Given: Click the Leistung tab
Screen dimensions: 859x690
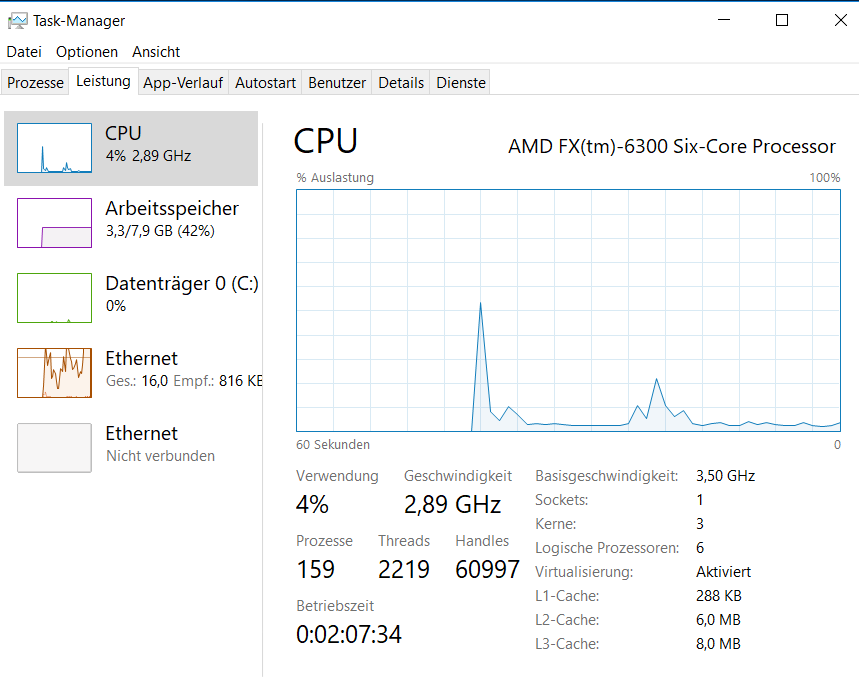Looking at the screenshot, I should tap(103, 82).
